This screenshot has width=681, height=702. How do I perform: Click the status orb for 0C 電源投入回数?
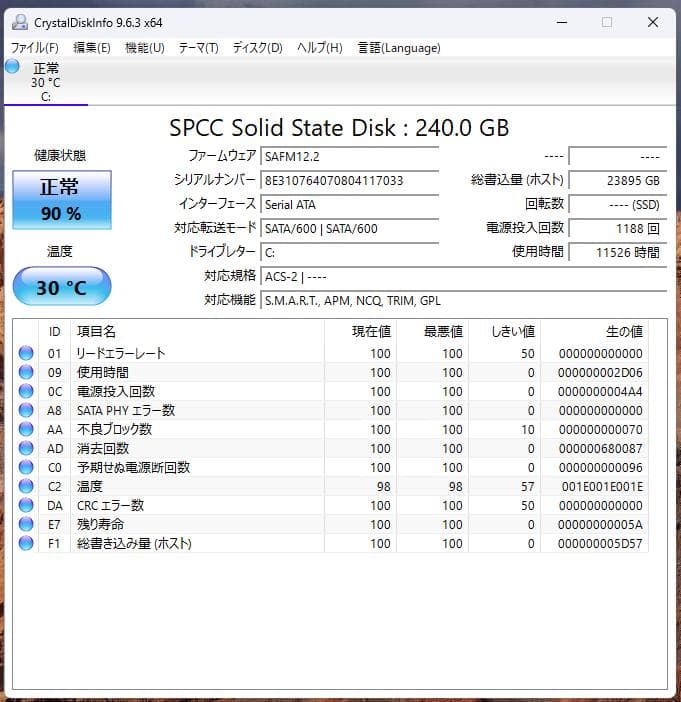(26, 391)
